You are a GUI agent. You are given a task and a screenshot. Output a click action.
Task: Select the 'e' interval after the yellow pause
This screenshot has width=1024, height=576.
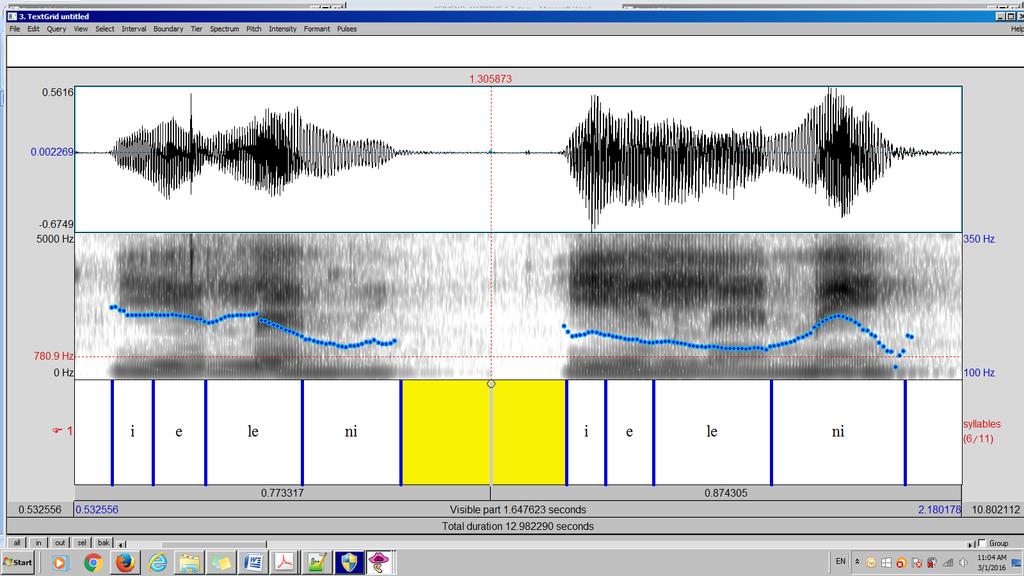tap(629, 432)
